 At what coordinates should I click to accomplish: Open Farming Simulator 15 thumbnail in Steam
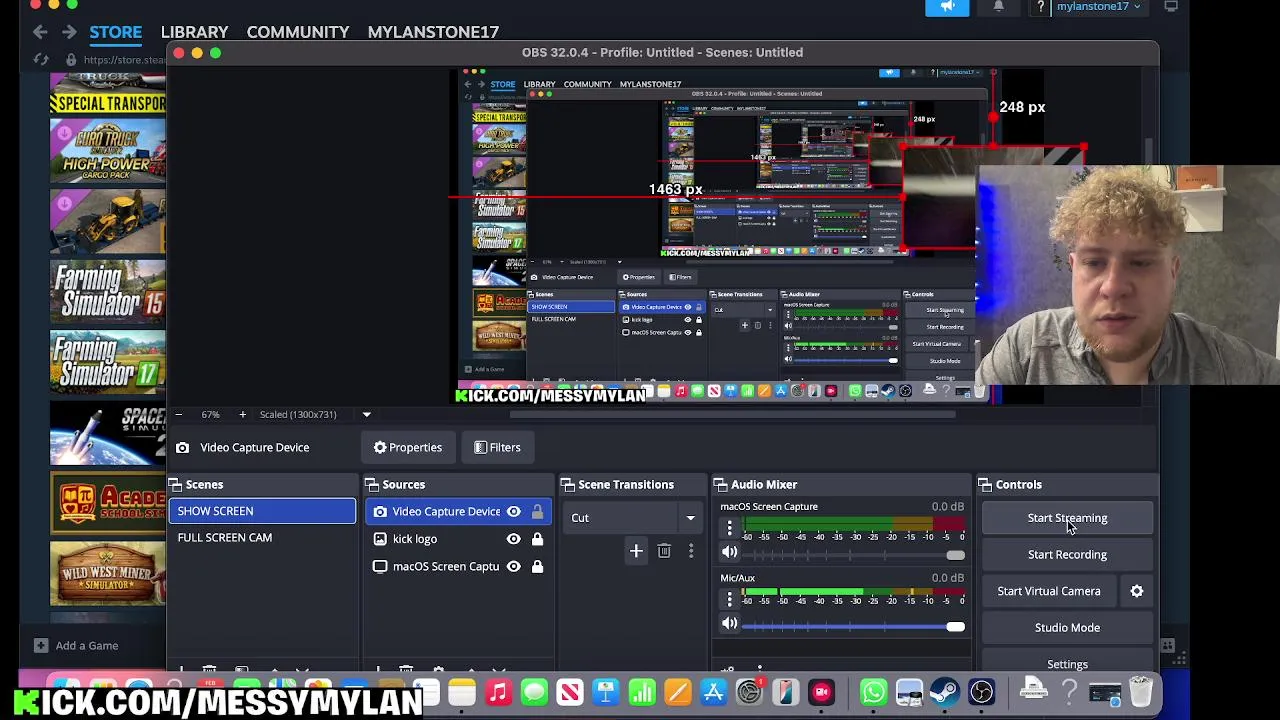pos(108,290)
